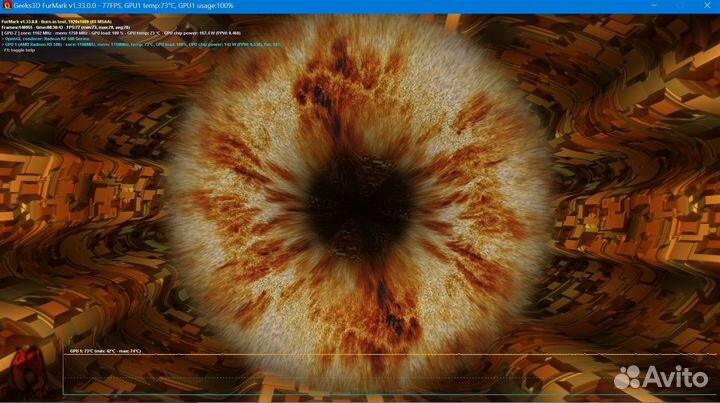Click the FurMark app icon in title bar
Screen dimensions: 720x403
click(6, 5)
